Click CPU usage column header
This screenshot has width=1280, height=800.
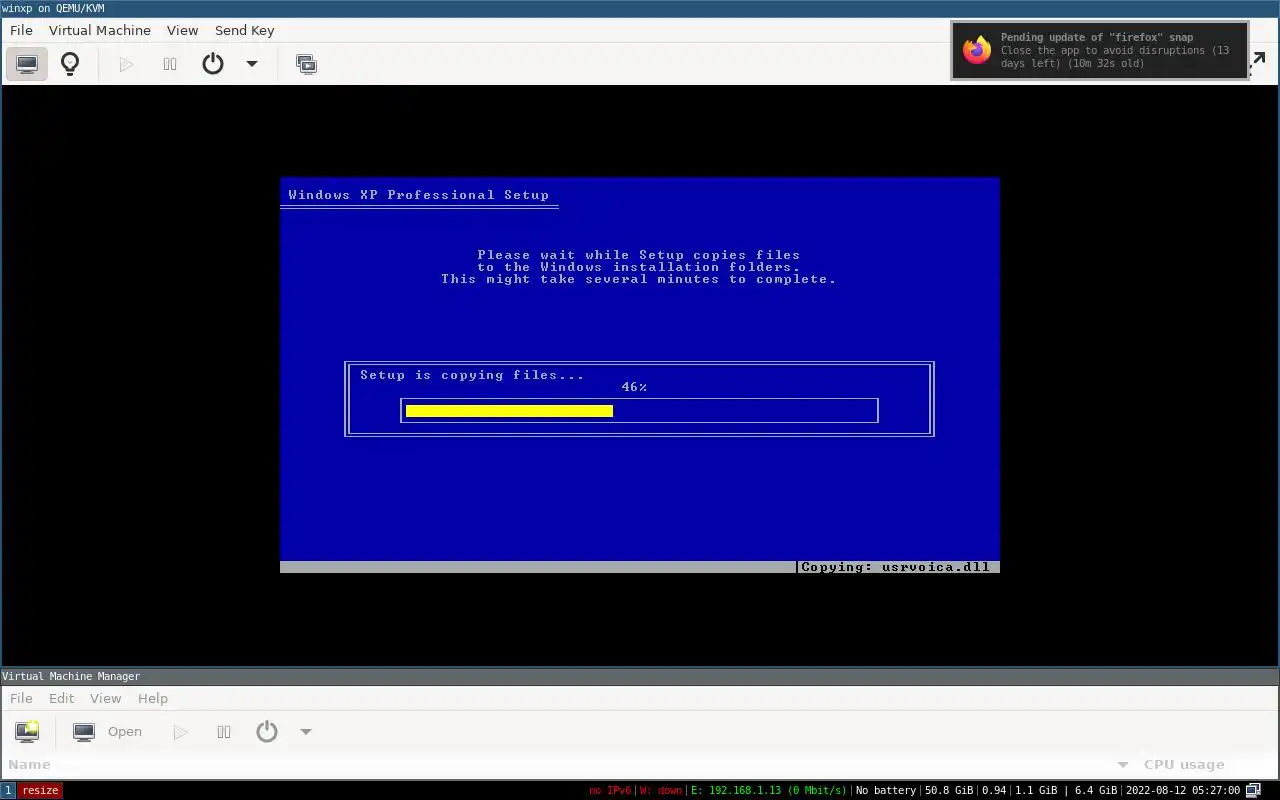1184,765
